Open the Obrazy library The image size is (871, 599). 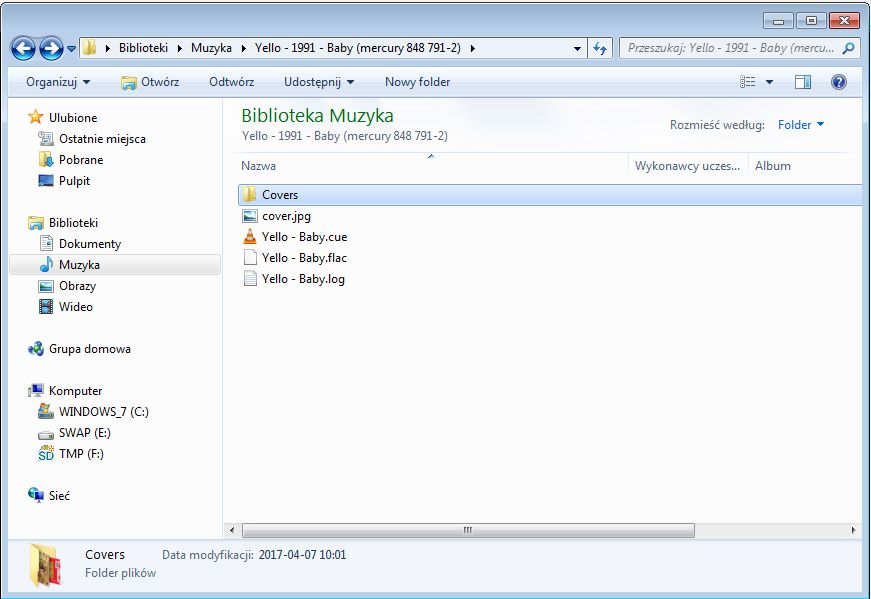(77, 286)
